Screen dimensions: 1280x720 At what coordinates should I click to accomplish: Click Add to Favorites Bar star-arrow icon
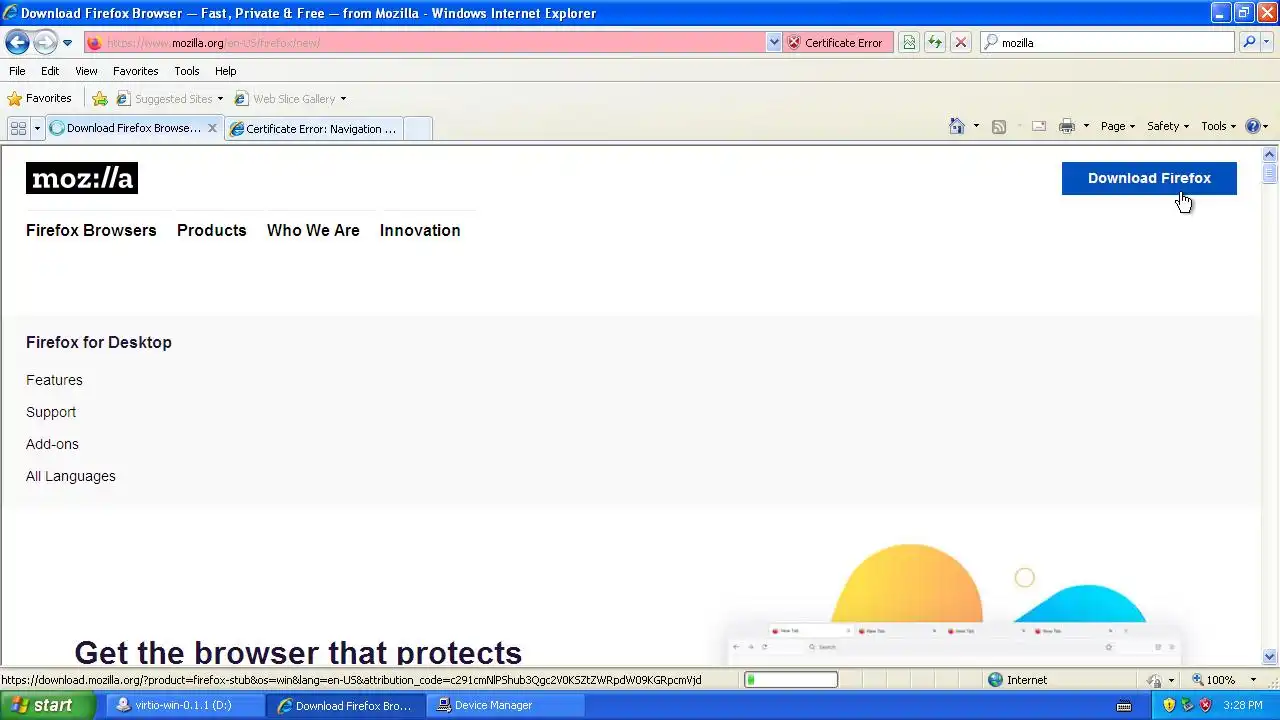coord(100,99)
